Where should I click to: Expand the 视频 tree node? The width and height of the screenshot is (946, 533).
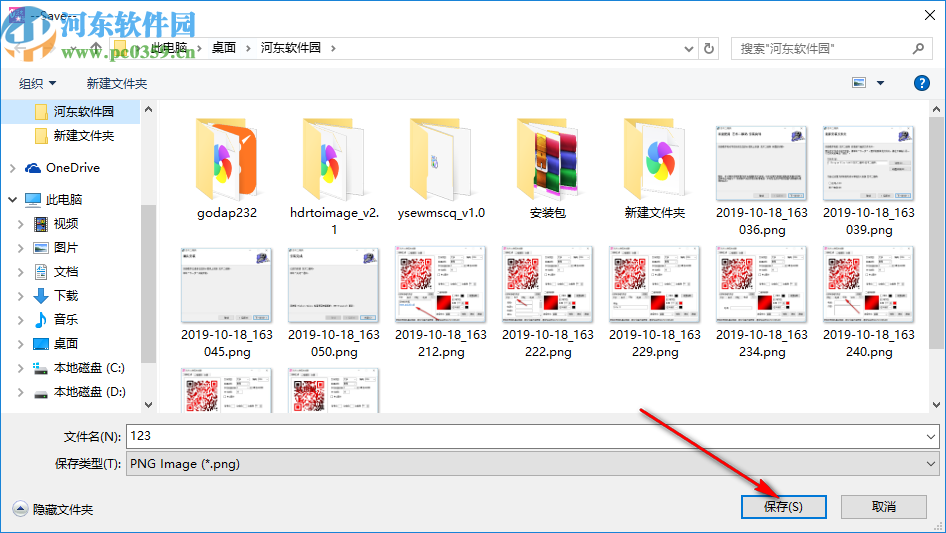[21, 224]
